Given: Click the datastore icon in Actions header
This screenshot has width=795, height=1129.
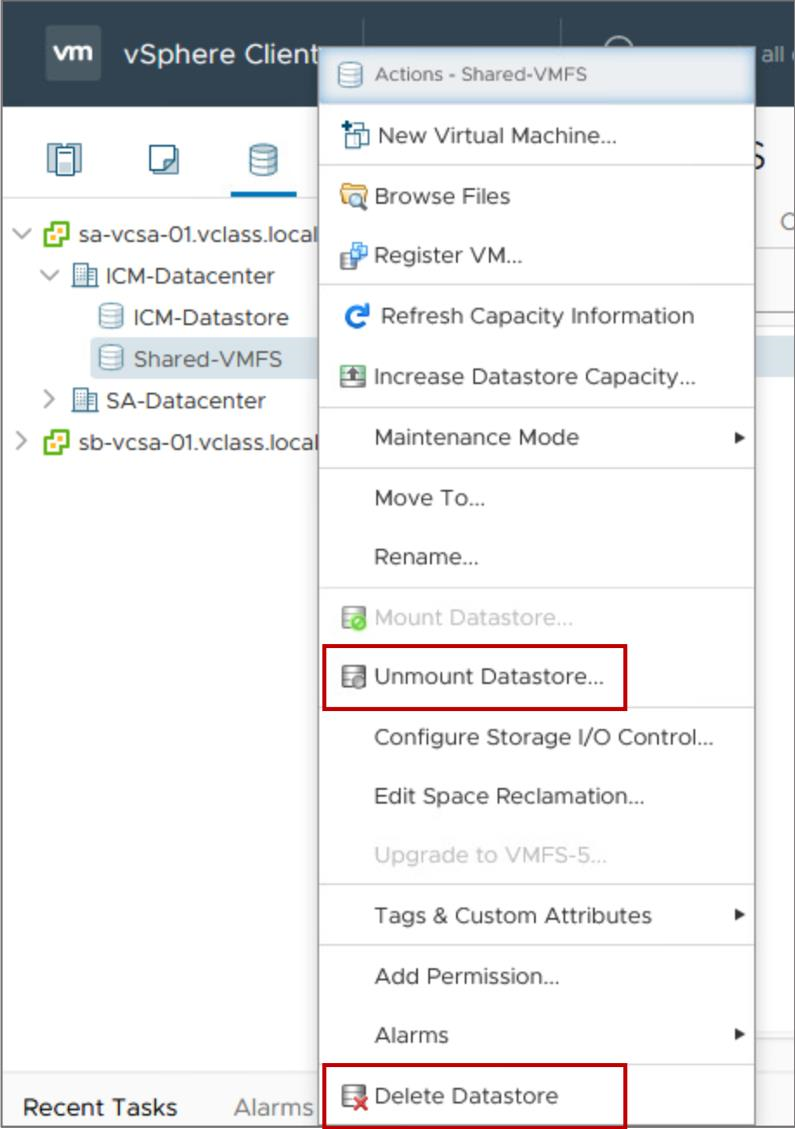Looking at the screenshot, I should coord(350,74).
